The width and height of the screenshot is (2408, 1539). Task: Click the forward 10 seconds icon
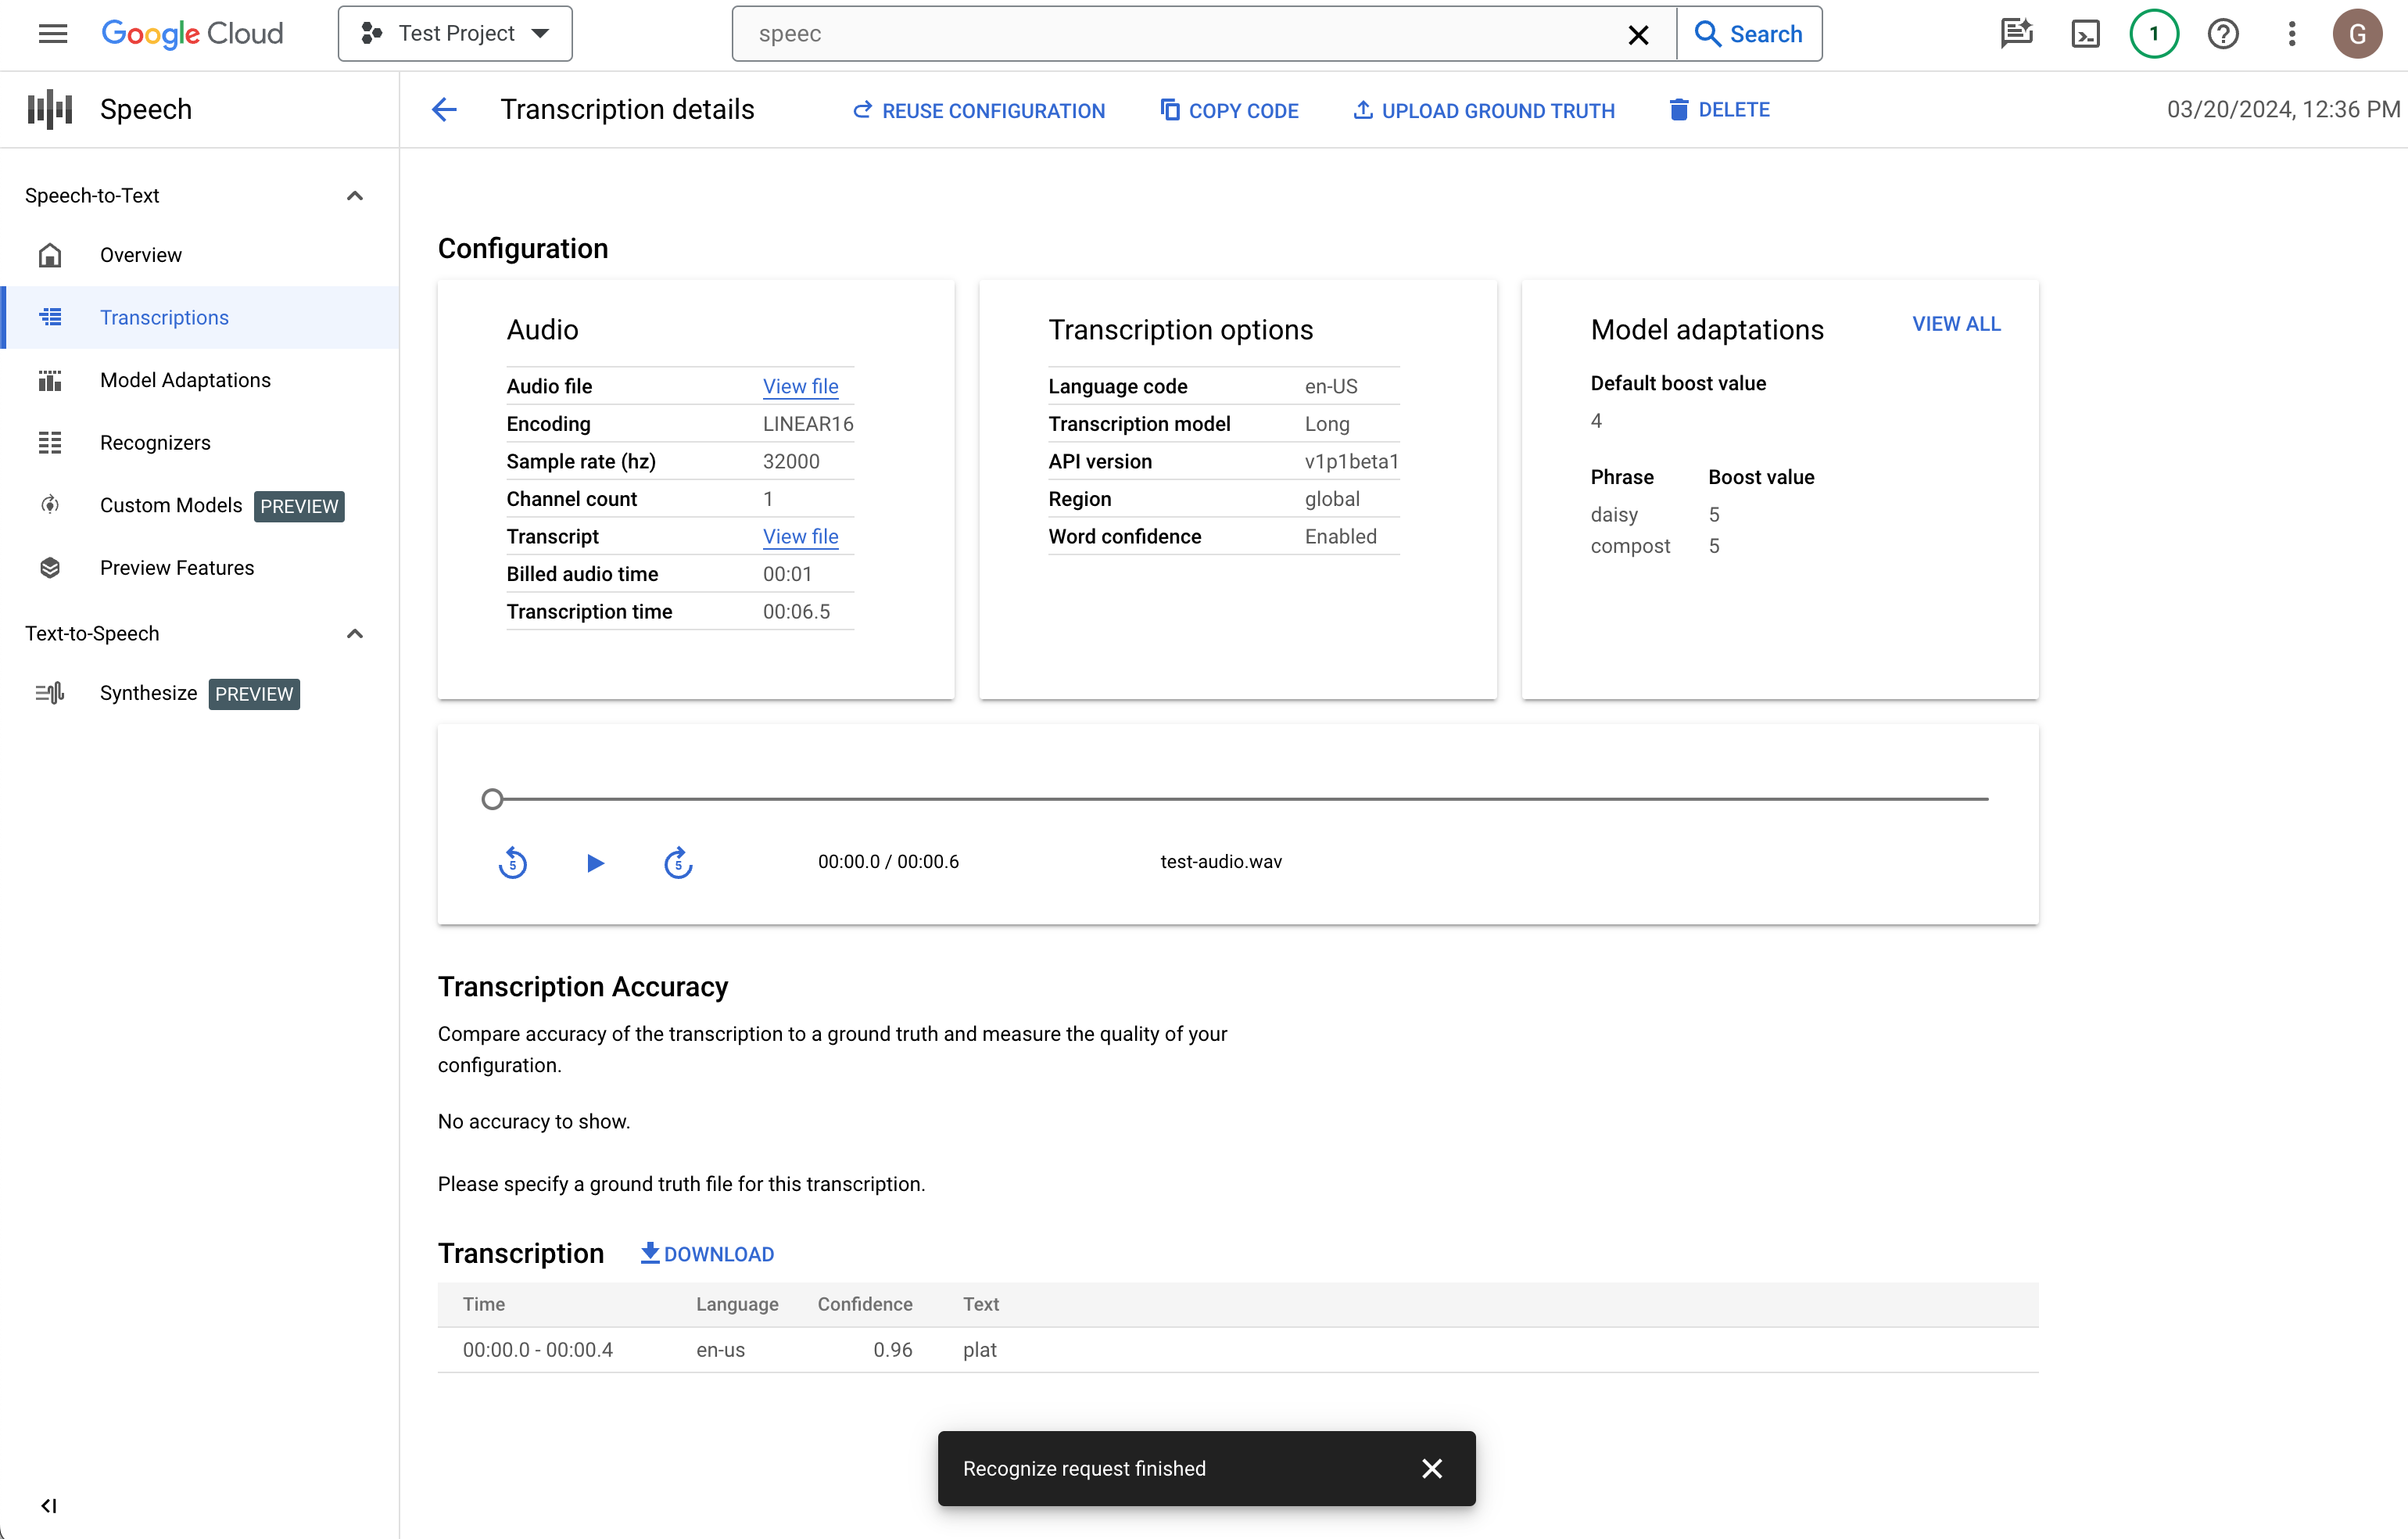coord(678,860)
